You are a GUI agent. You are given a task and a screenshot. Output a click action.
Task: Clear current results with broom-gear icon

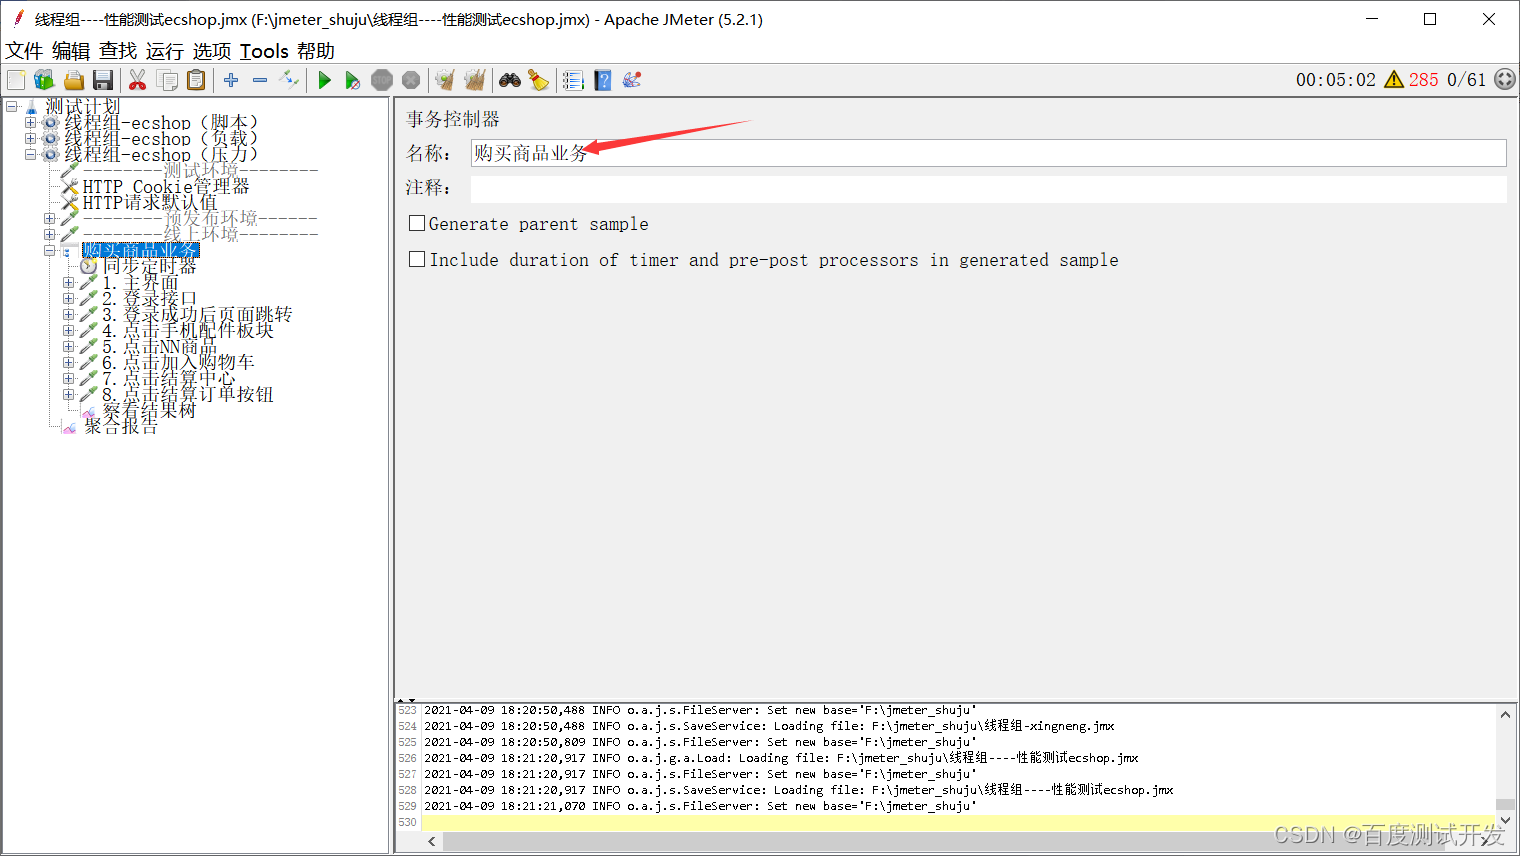point(445,80)
